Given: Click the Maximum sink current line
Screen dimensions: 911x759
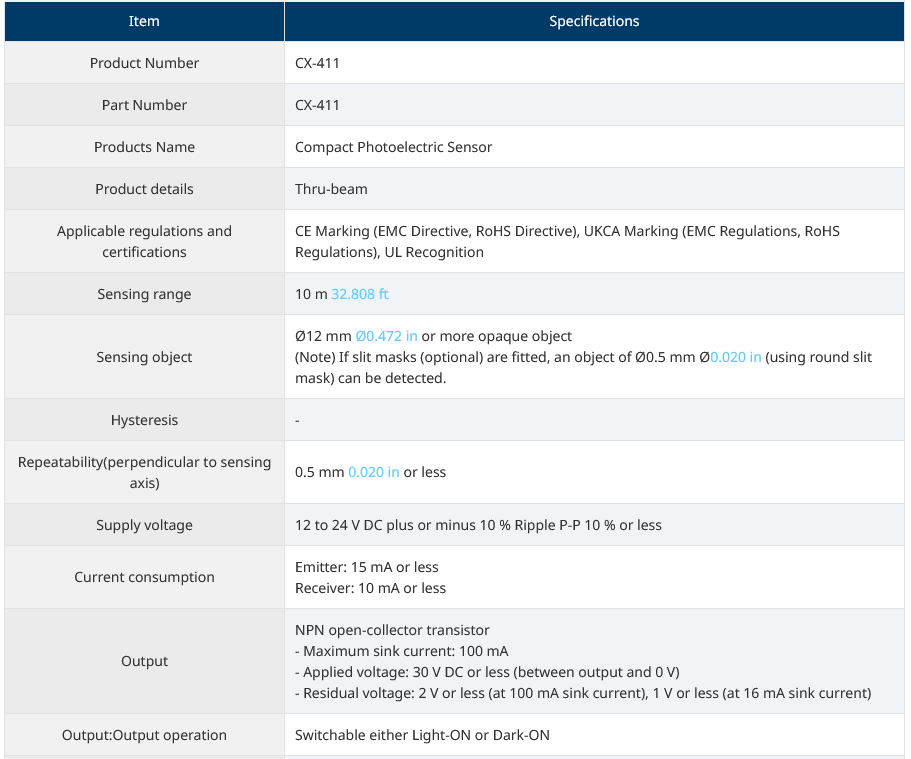Looking at the screenshot, I should (x=401, y=651).
